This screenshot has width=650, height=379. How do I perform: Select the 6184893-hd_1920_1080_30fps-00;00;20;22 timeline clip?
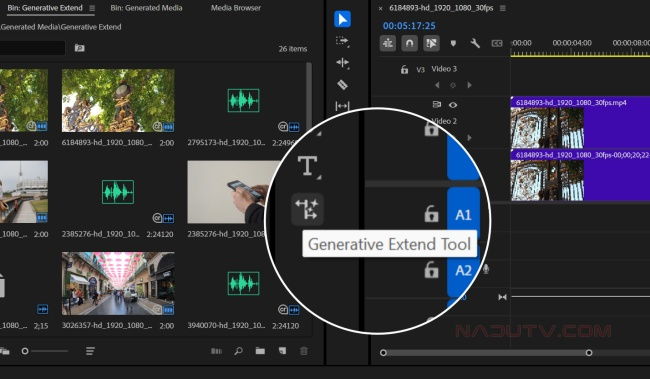pos(580,175)
